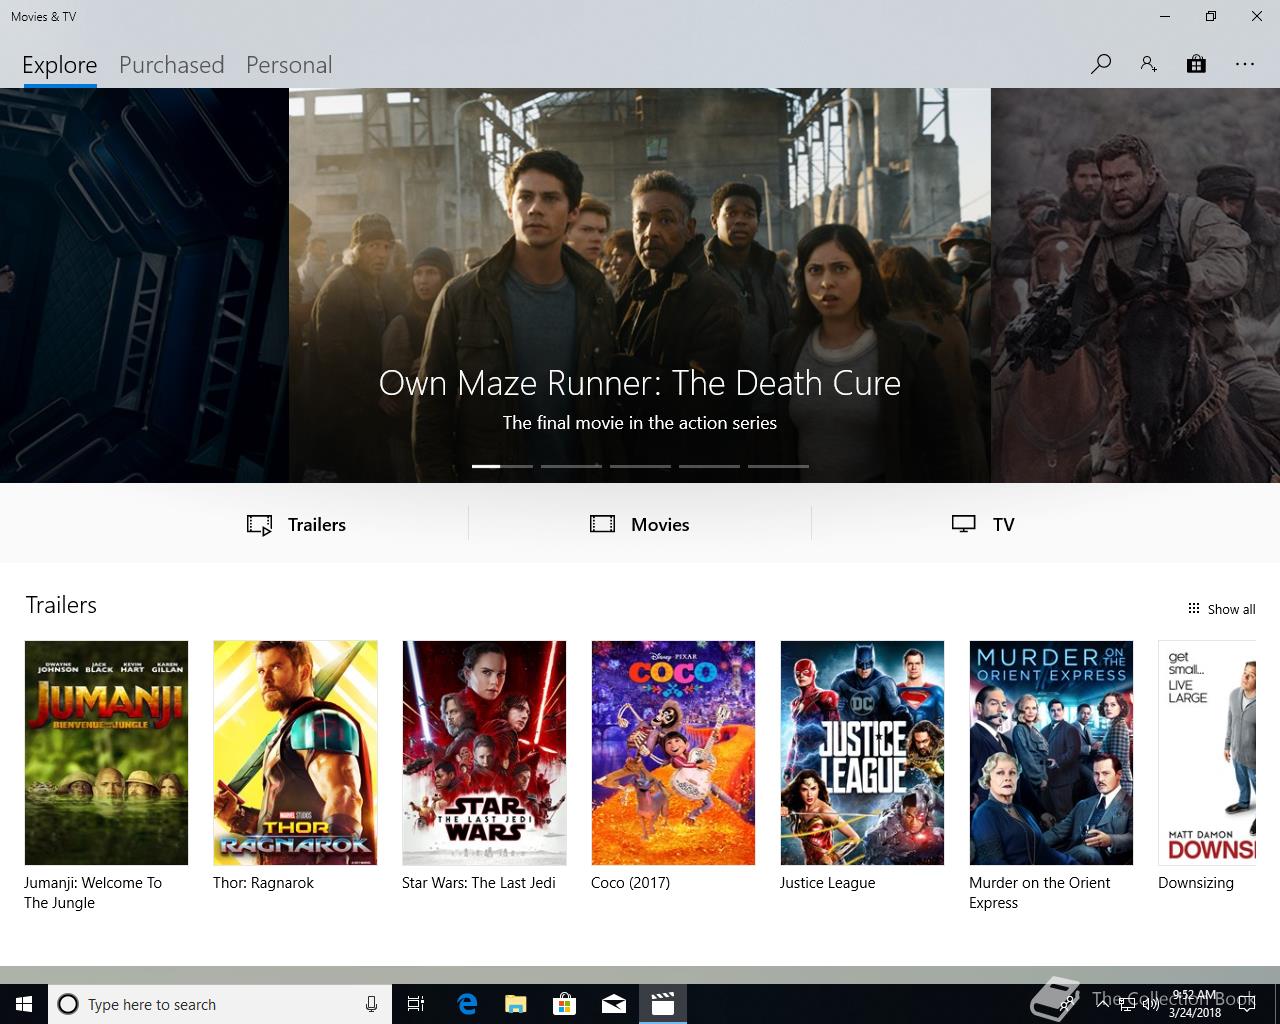The height and width of the screenshot is (1024, 1280).
Task: Open the Justice League poster
Action: (x=862, y=753)
